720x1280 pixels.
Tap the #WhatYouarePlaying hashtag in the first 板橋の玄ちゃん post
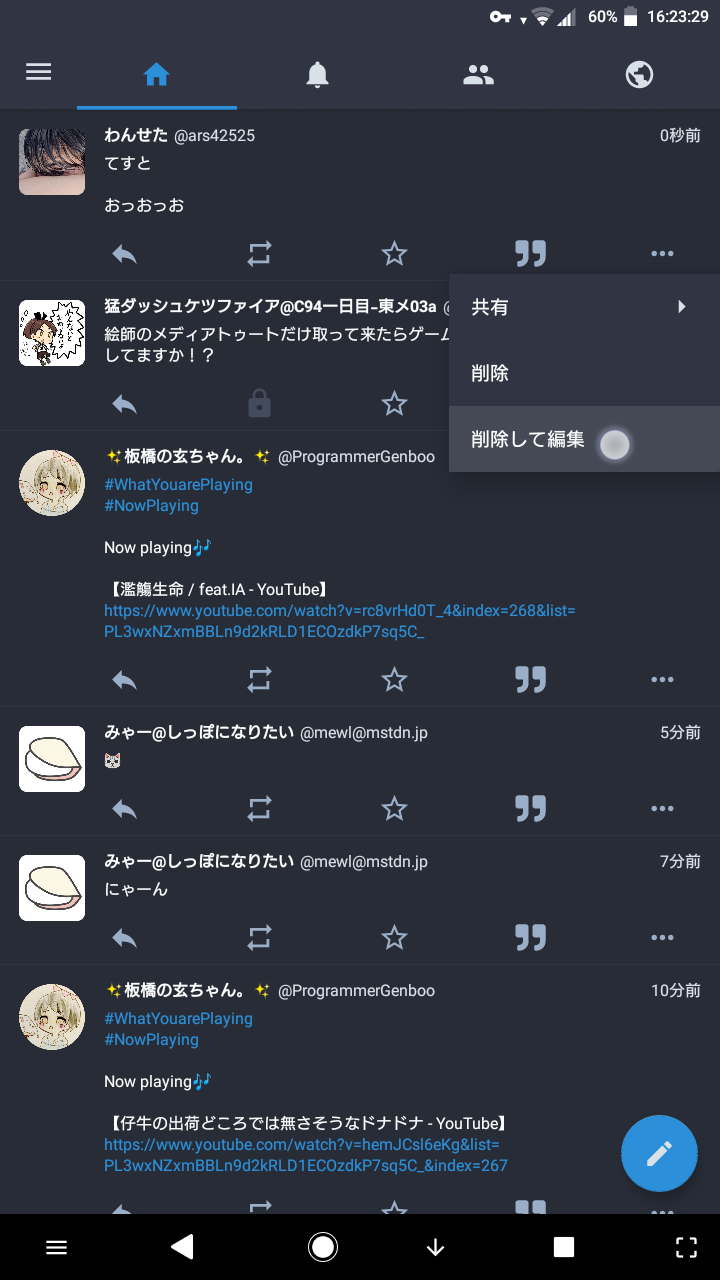click(178, 484)
